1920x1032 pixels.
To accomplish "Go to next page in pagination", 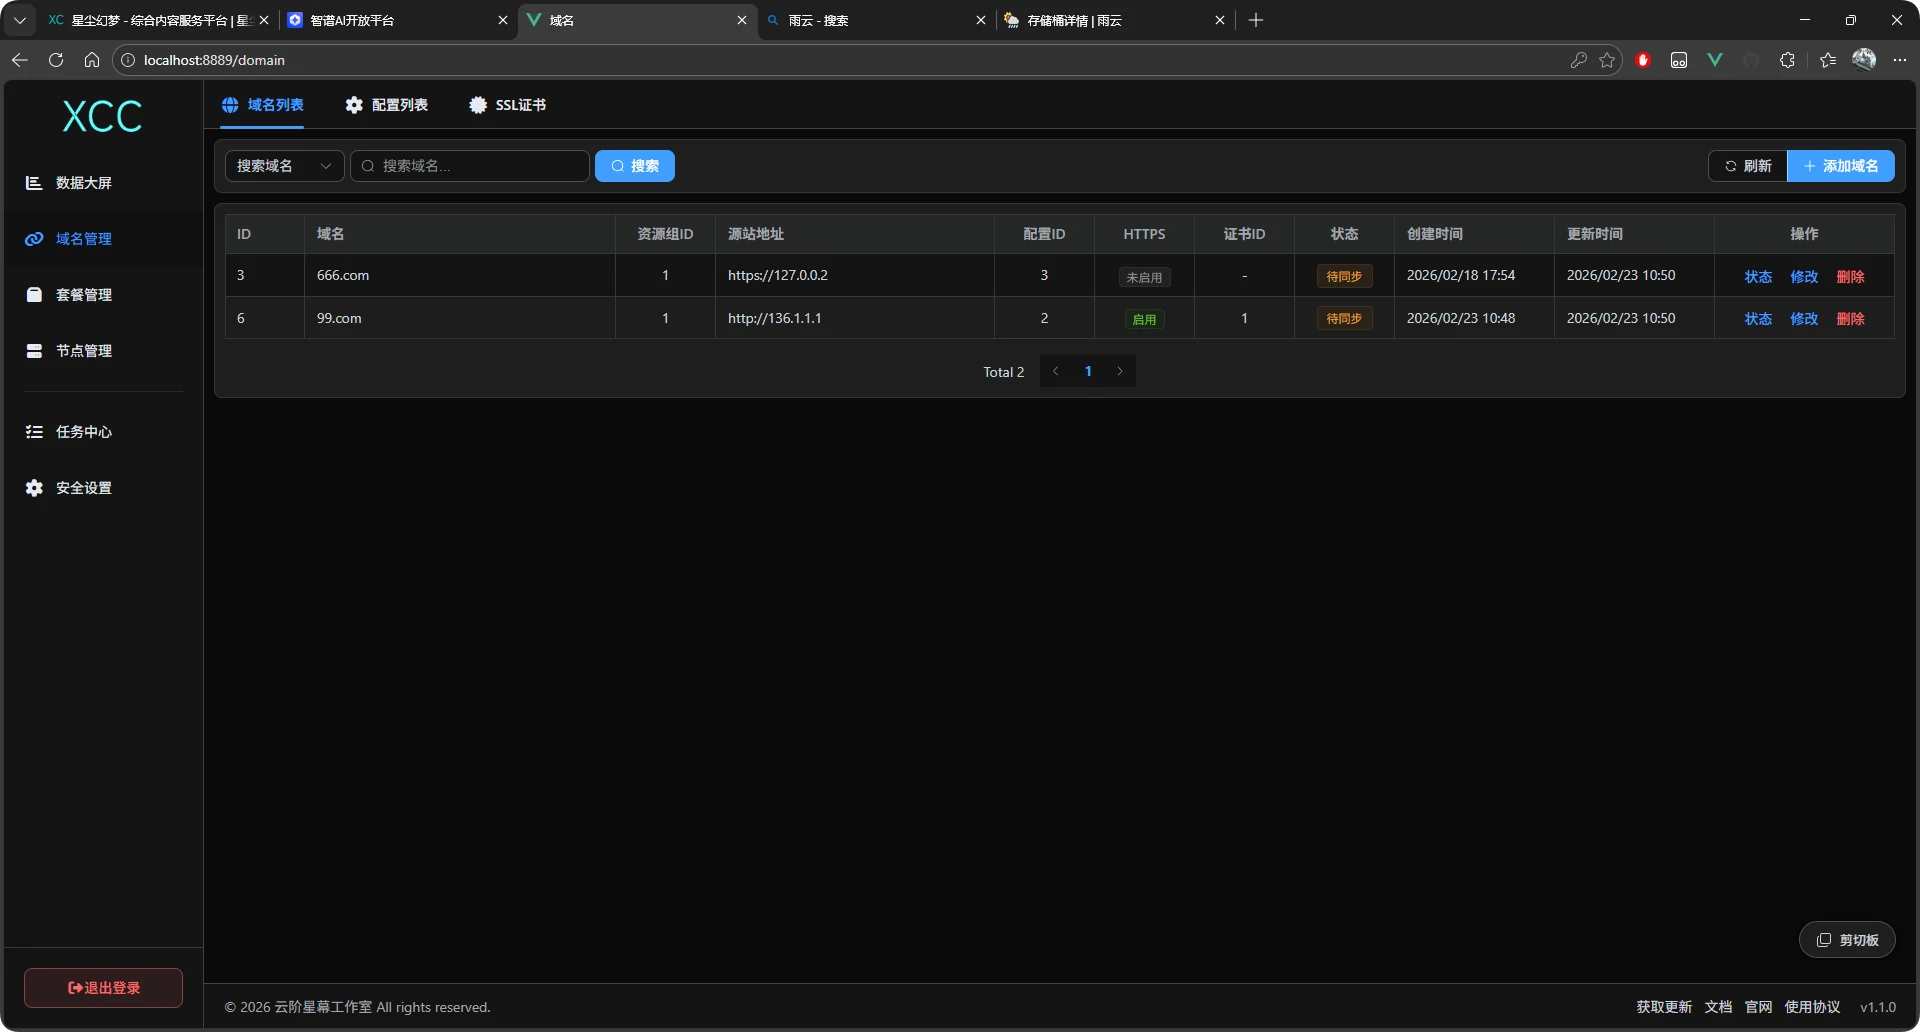I will click(x=1120, y=371).
